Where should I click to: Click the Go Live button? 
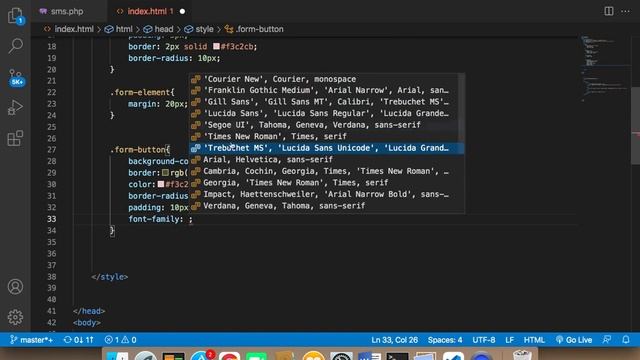[x=574, y=340]
